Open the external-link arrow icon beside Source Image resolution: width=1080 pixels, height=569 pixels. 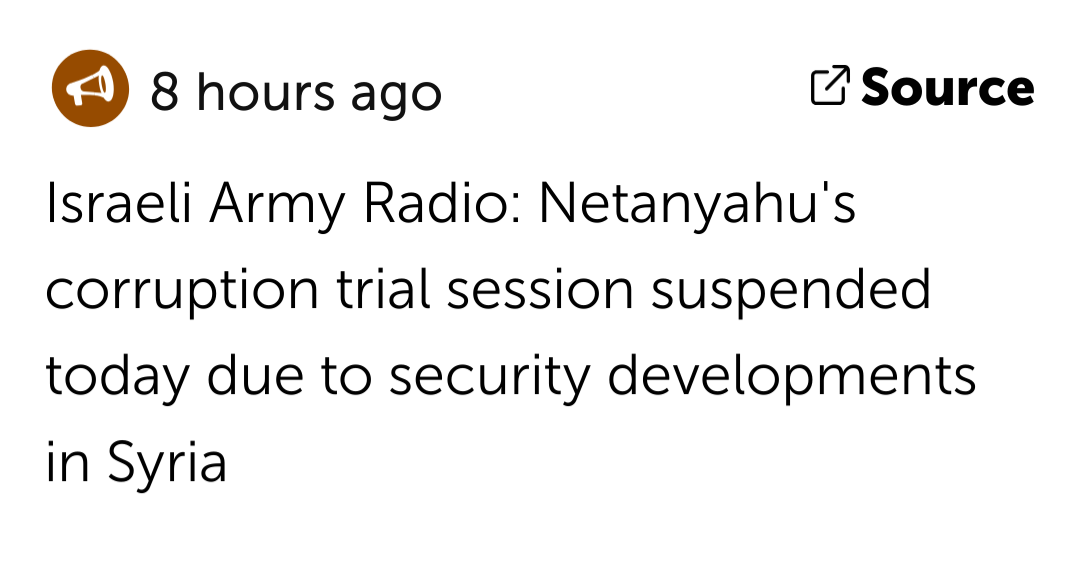(x=830, y=86)
